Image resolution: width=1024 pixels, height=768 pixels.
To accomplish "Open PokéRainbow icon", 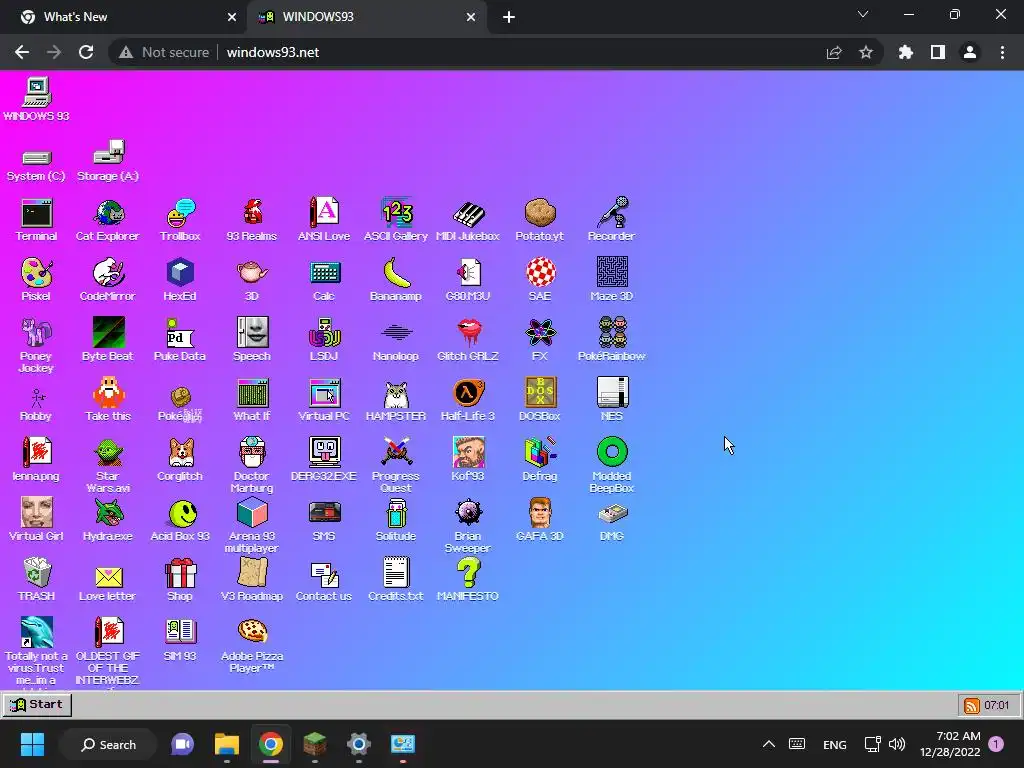I will tap(611, 340).
